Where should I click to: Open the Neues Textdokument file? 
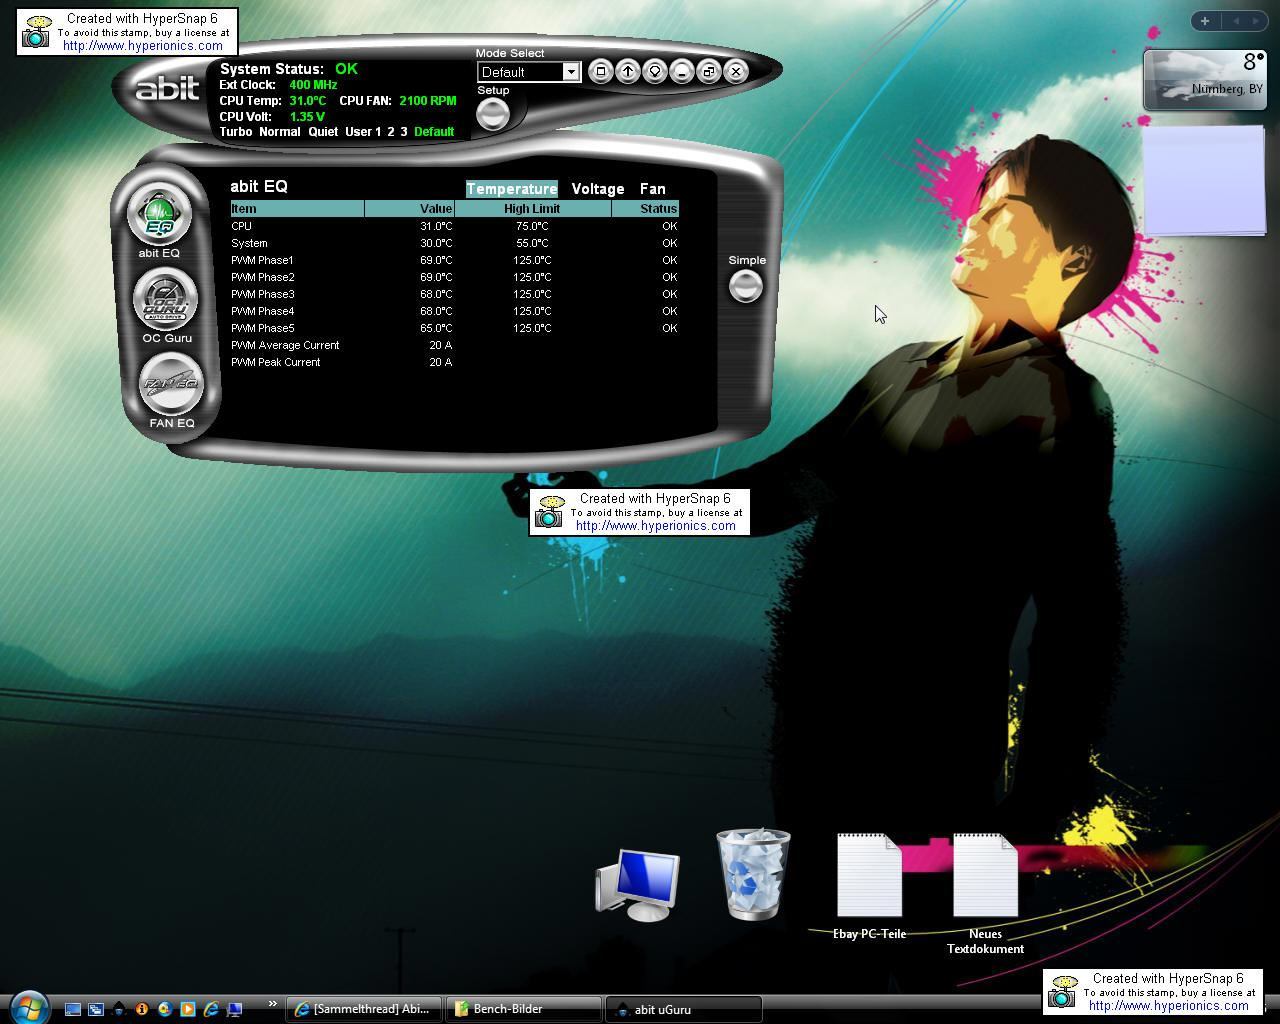[x=985, y=893]
